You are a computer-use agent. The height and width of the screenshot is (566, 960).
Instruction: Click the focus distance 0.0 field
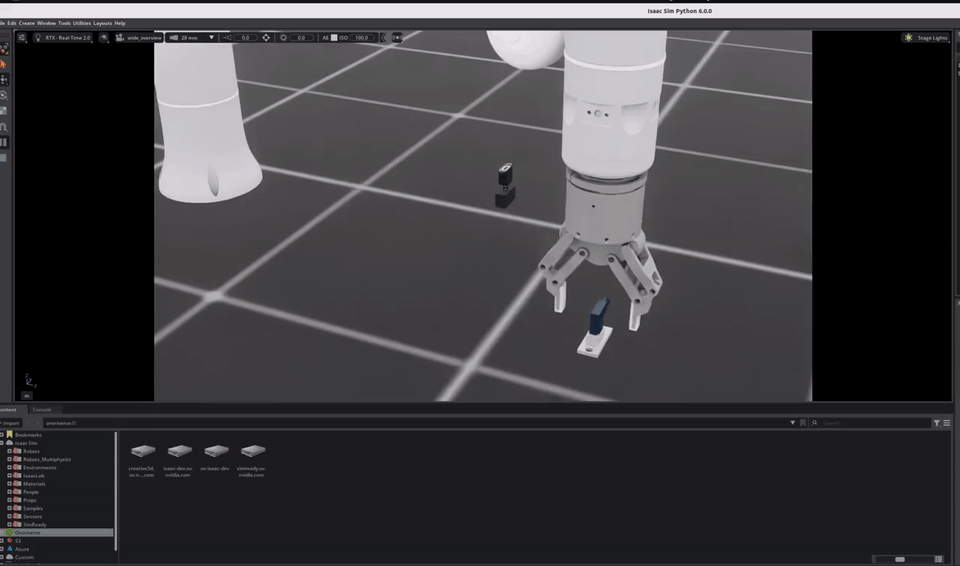[246, 37]
